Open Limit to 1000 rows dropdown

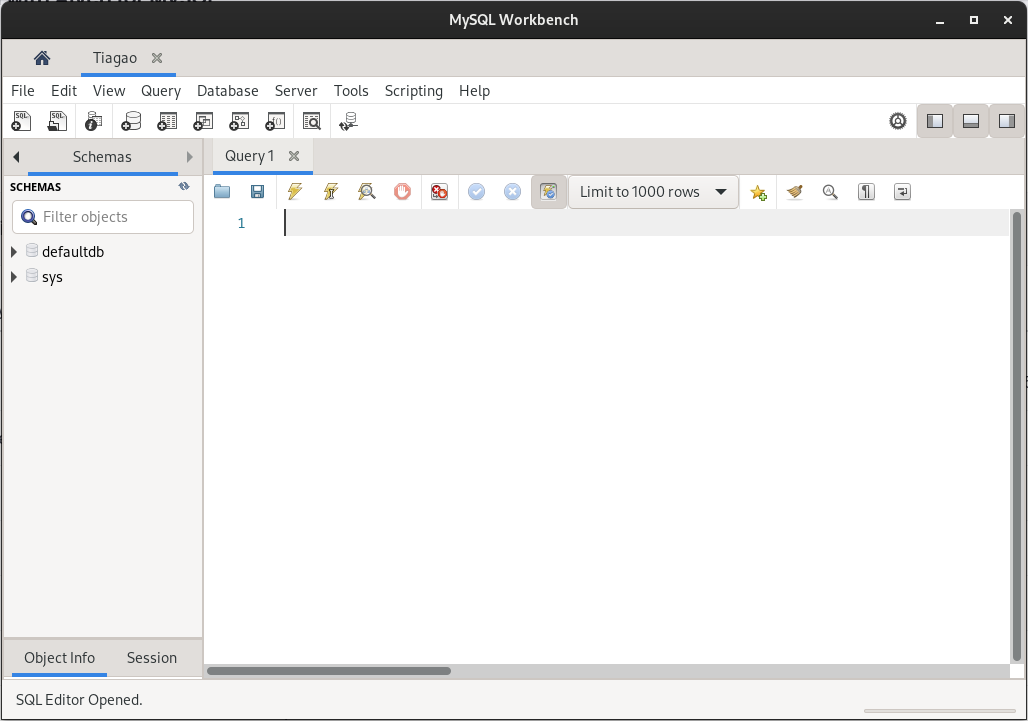[x=653, y=192]
